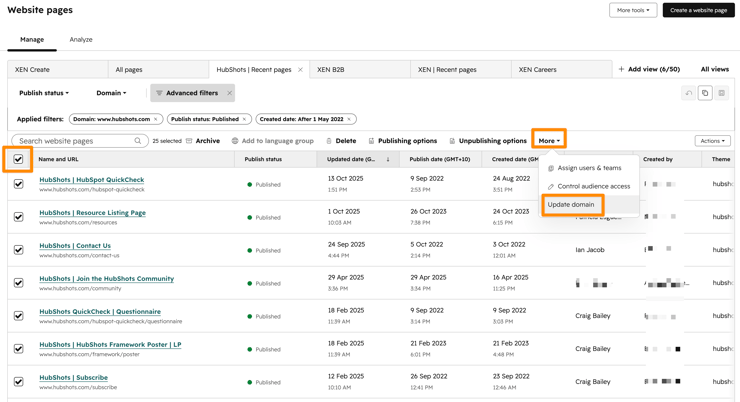Click Add view (6/50)

click(x=649, y=69)
